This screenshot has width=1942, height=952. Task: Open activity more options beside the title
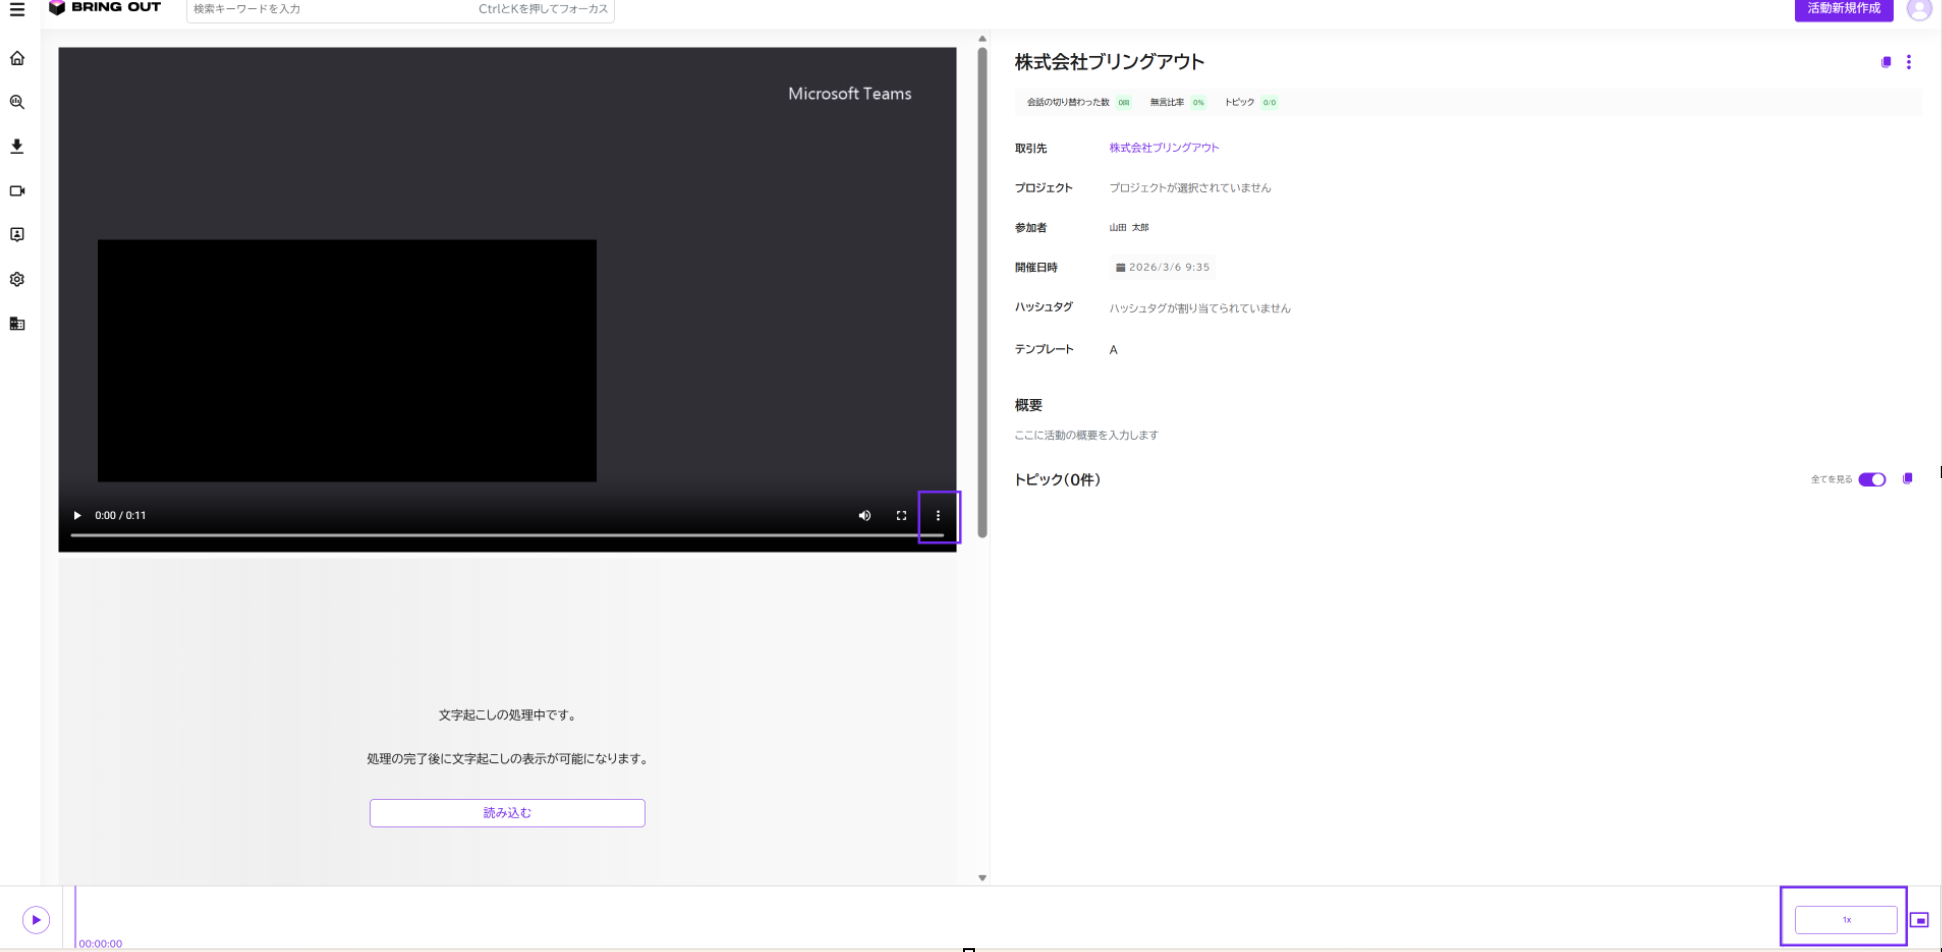coord(1909,62)
